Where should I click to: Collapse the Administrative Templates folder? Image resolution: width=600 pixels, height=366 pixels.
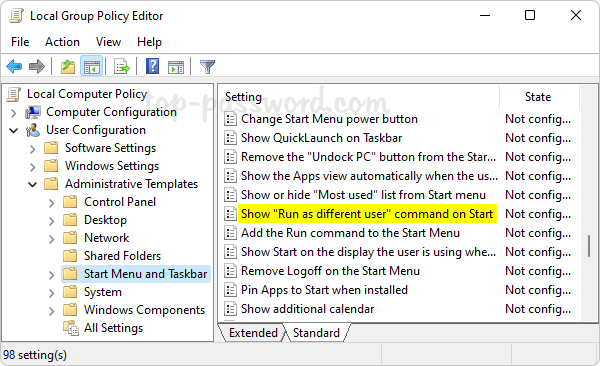(33, 185)
